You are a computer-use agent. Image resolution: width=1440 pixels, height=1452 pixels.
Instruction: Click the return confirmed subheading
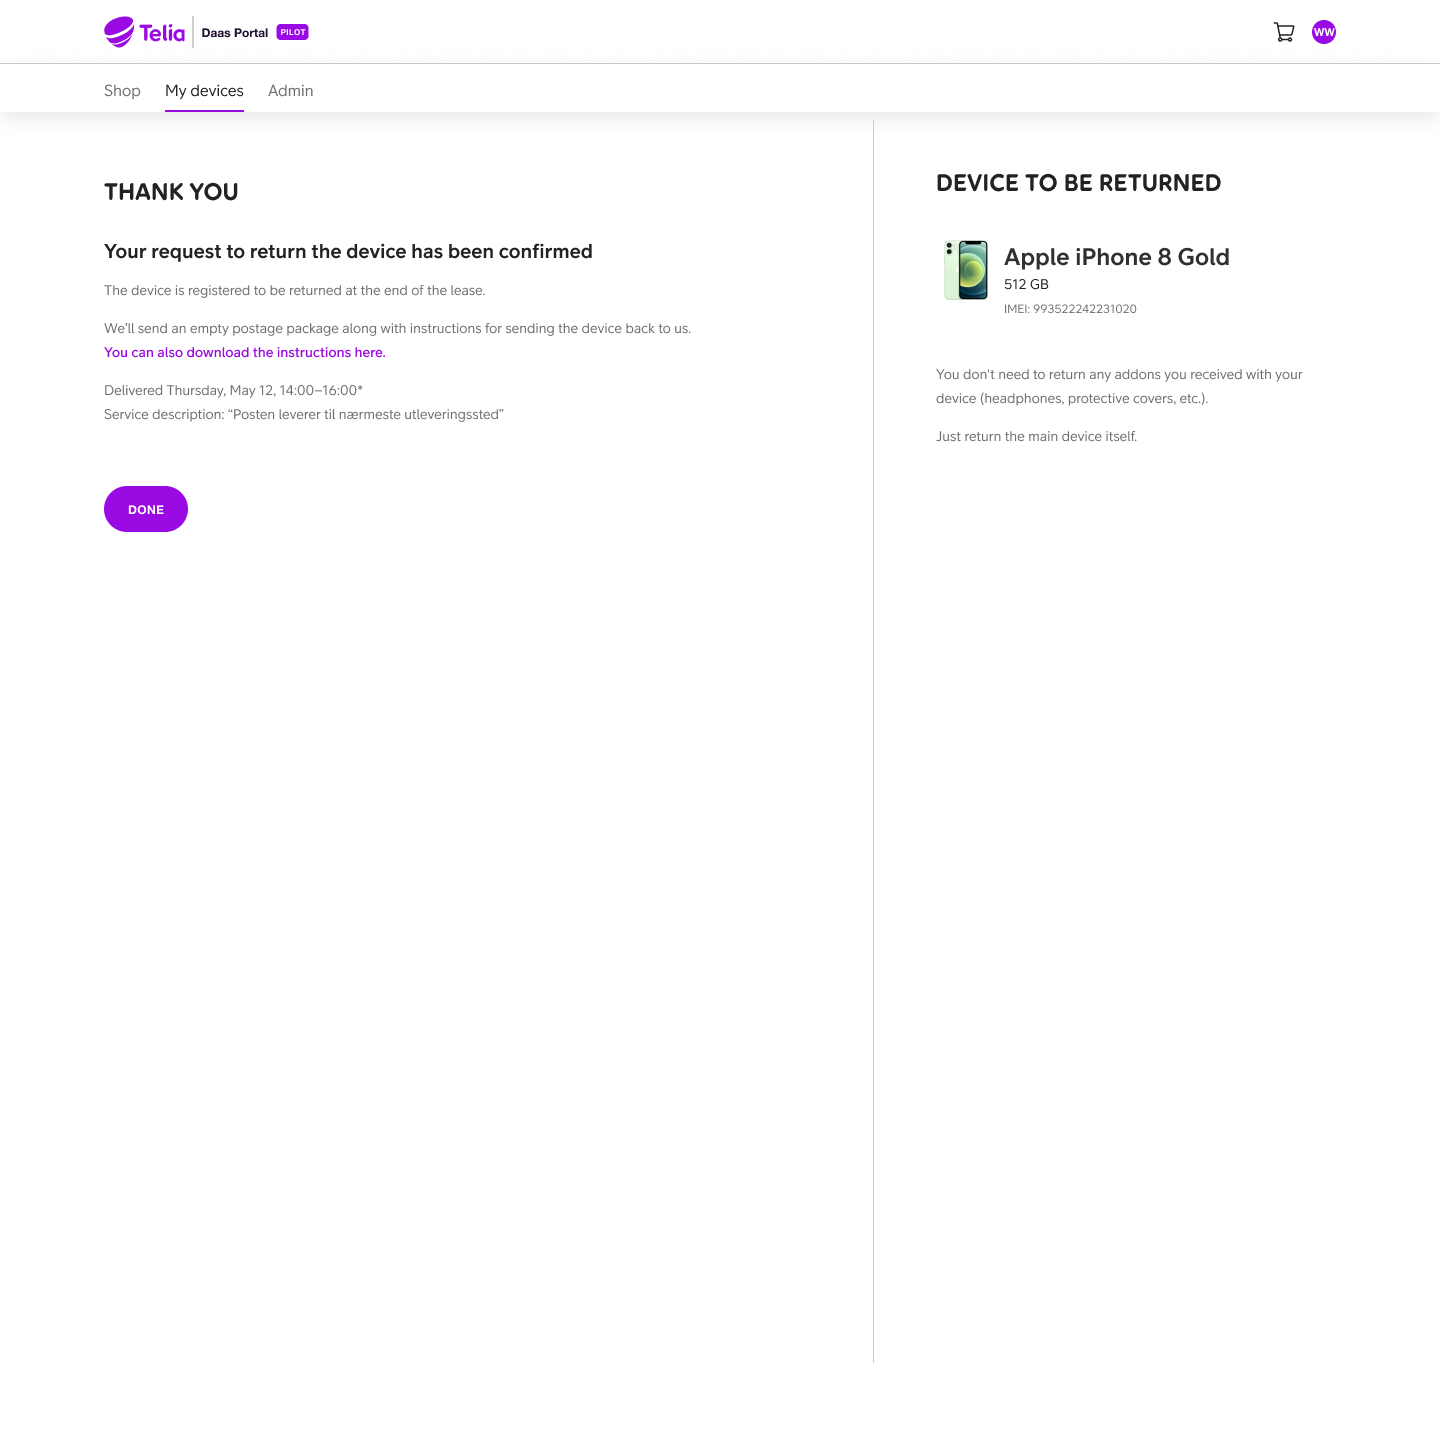tap(348, 251)
